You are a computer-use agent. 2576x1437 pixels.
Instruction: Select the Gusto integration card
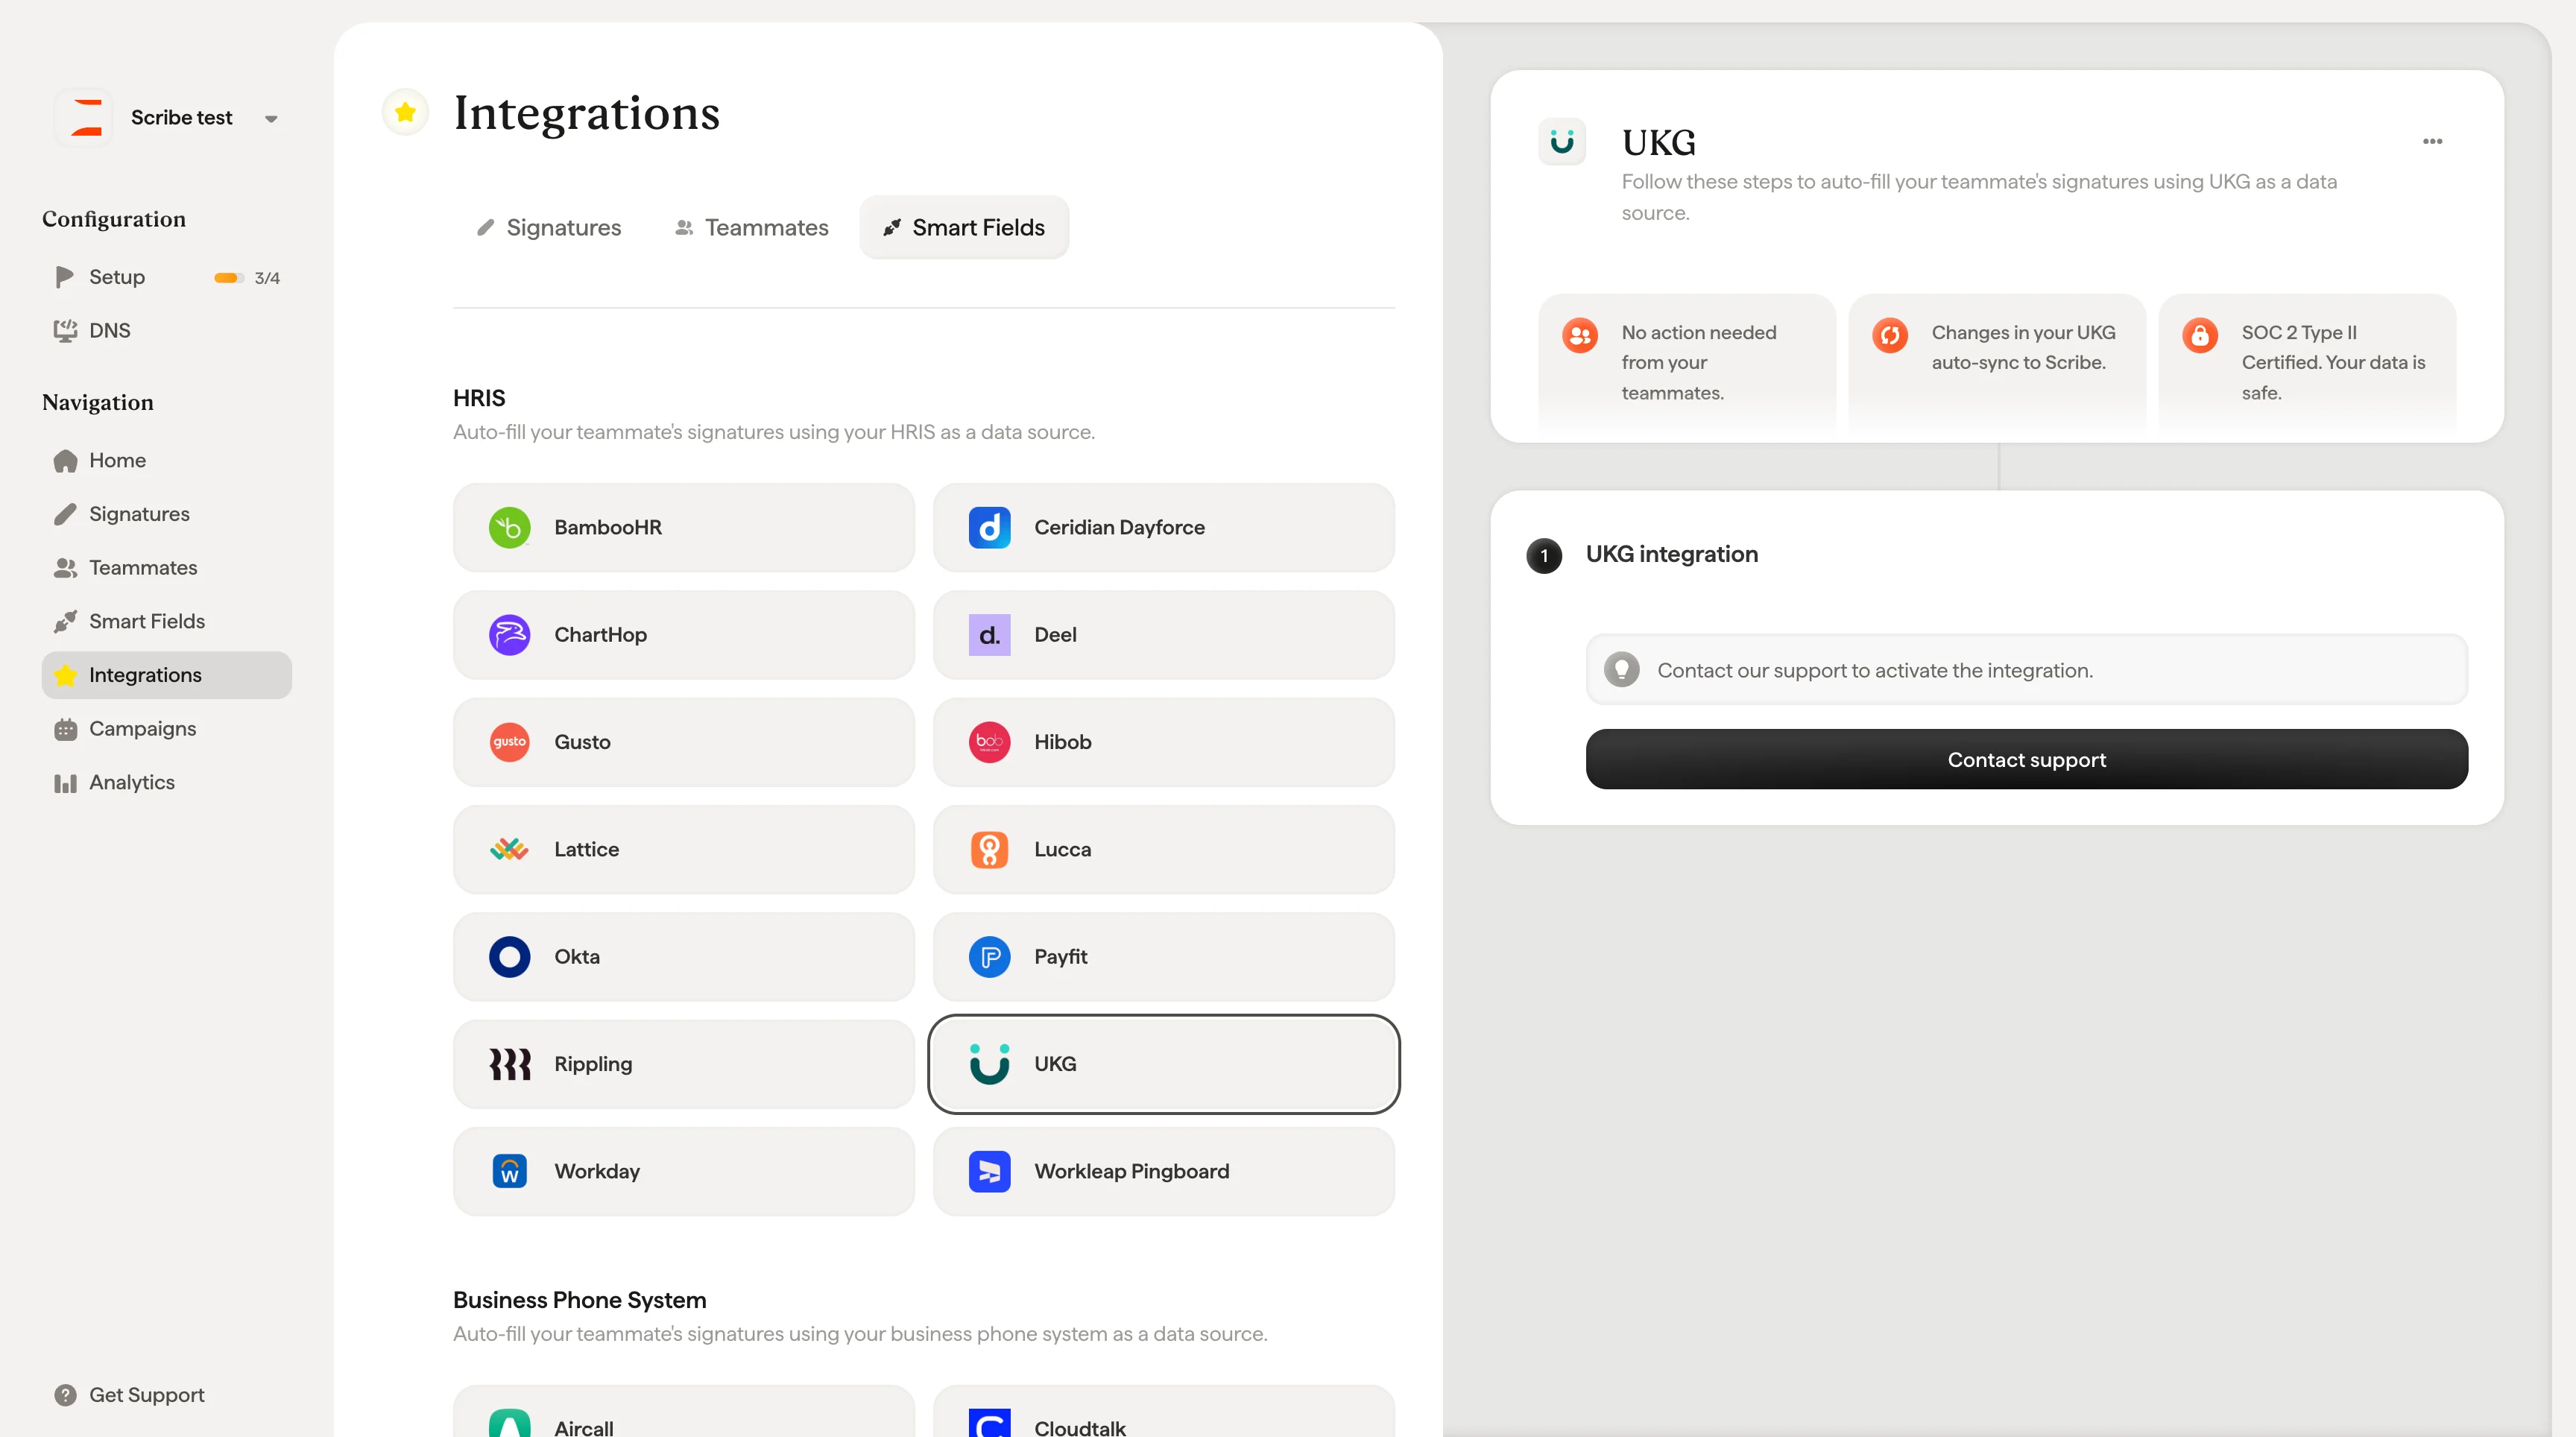tap(683, 742)
